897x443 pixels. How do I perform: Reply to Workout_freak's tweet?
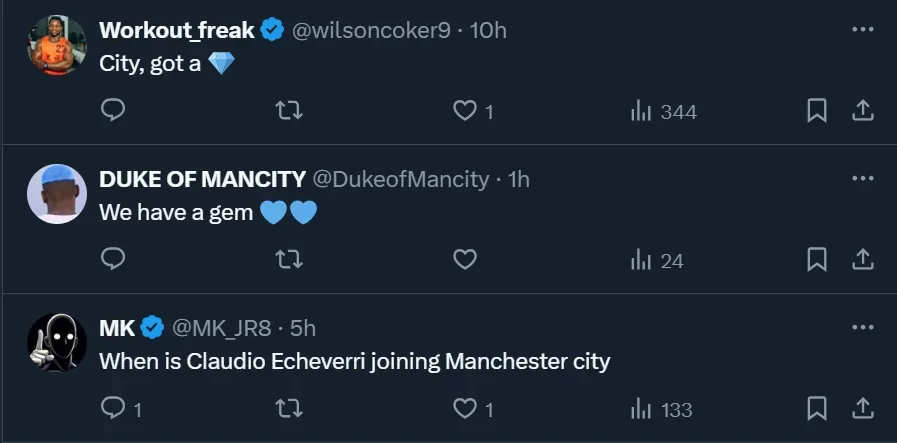click(114, 111)
